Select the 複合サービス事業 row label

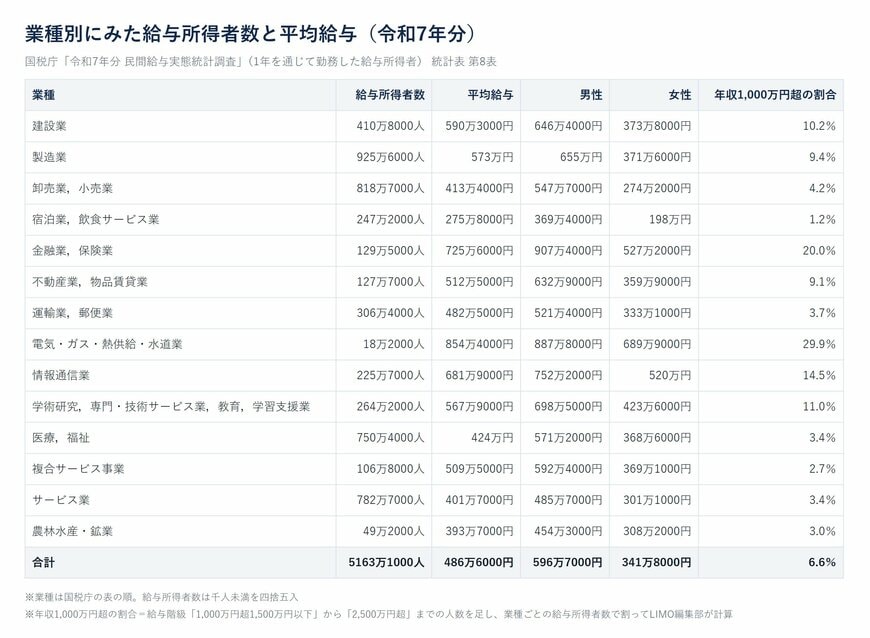coord(78,469)
